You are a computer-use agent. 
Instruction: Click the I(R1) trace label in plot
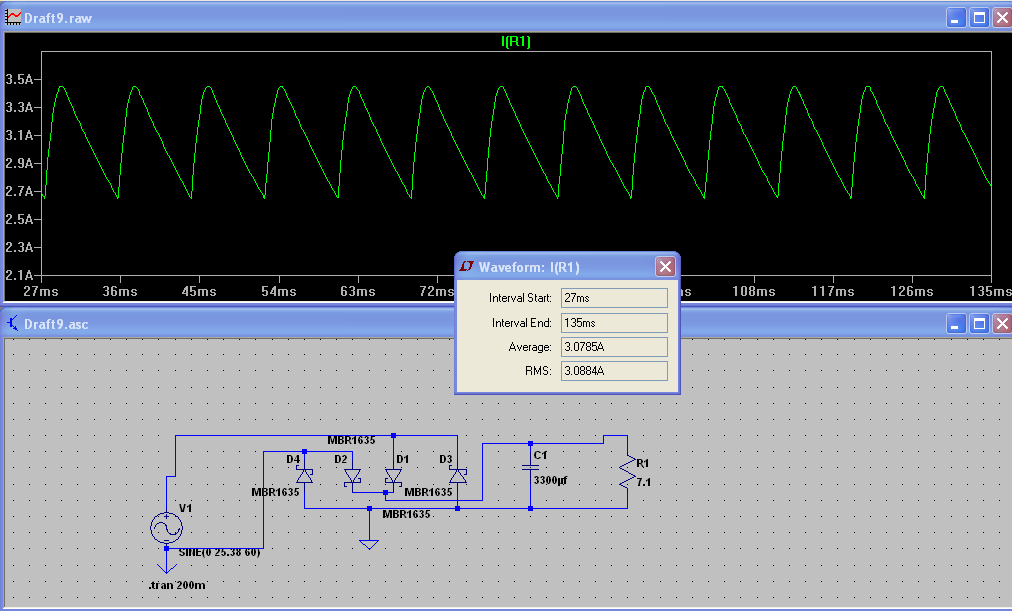tap(516, 42)
